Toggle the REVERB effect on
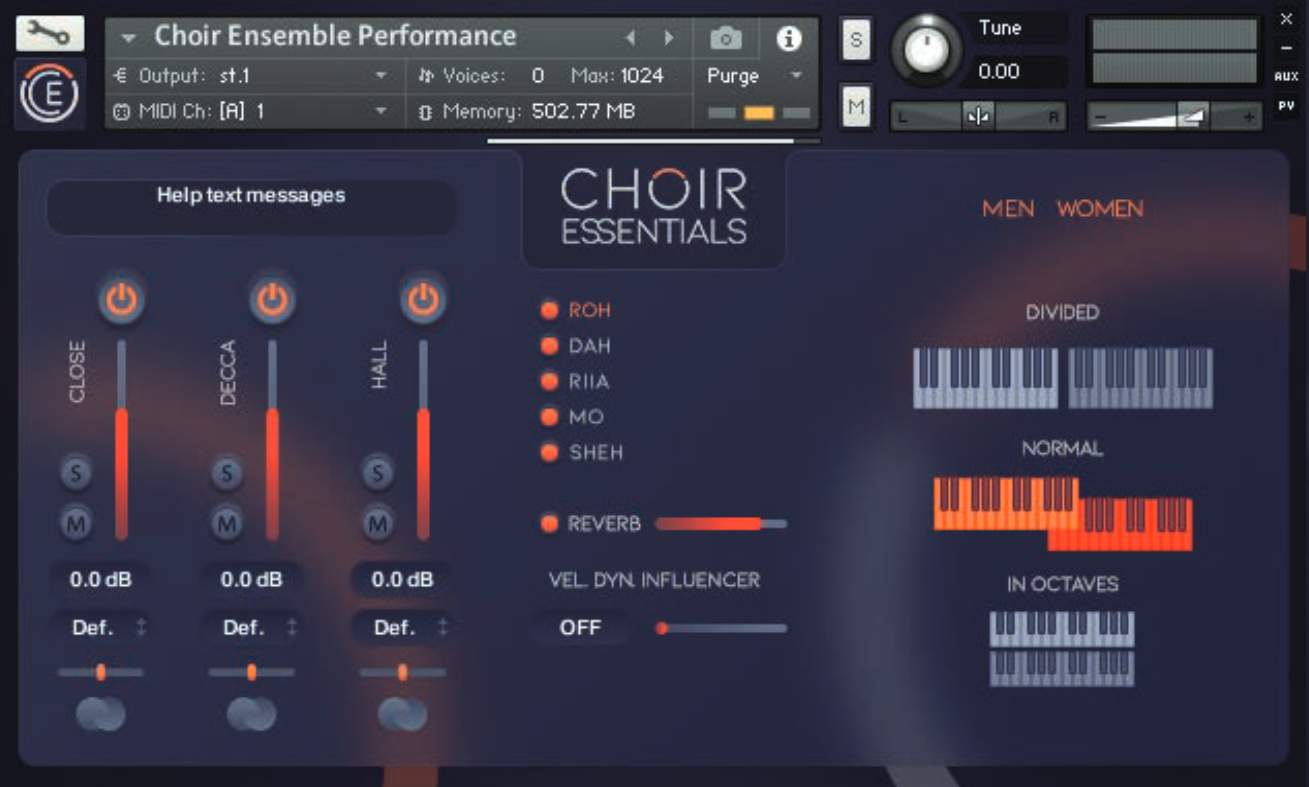1309x787 pixels. coord(548,523)
